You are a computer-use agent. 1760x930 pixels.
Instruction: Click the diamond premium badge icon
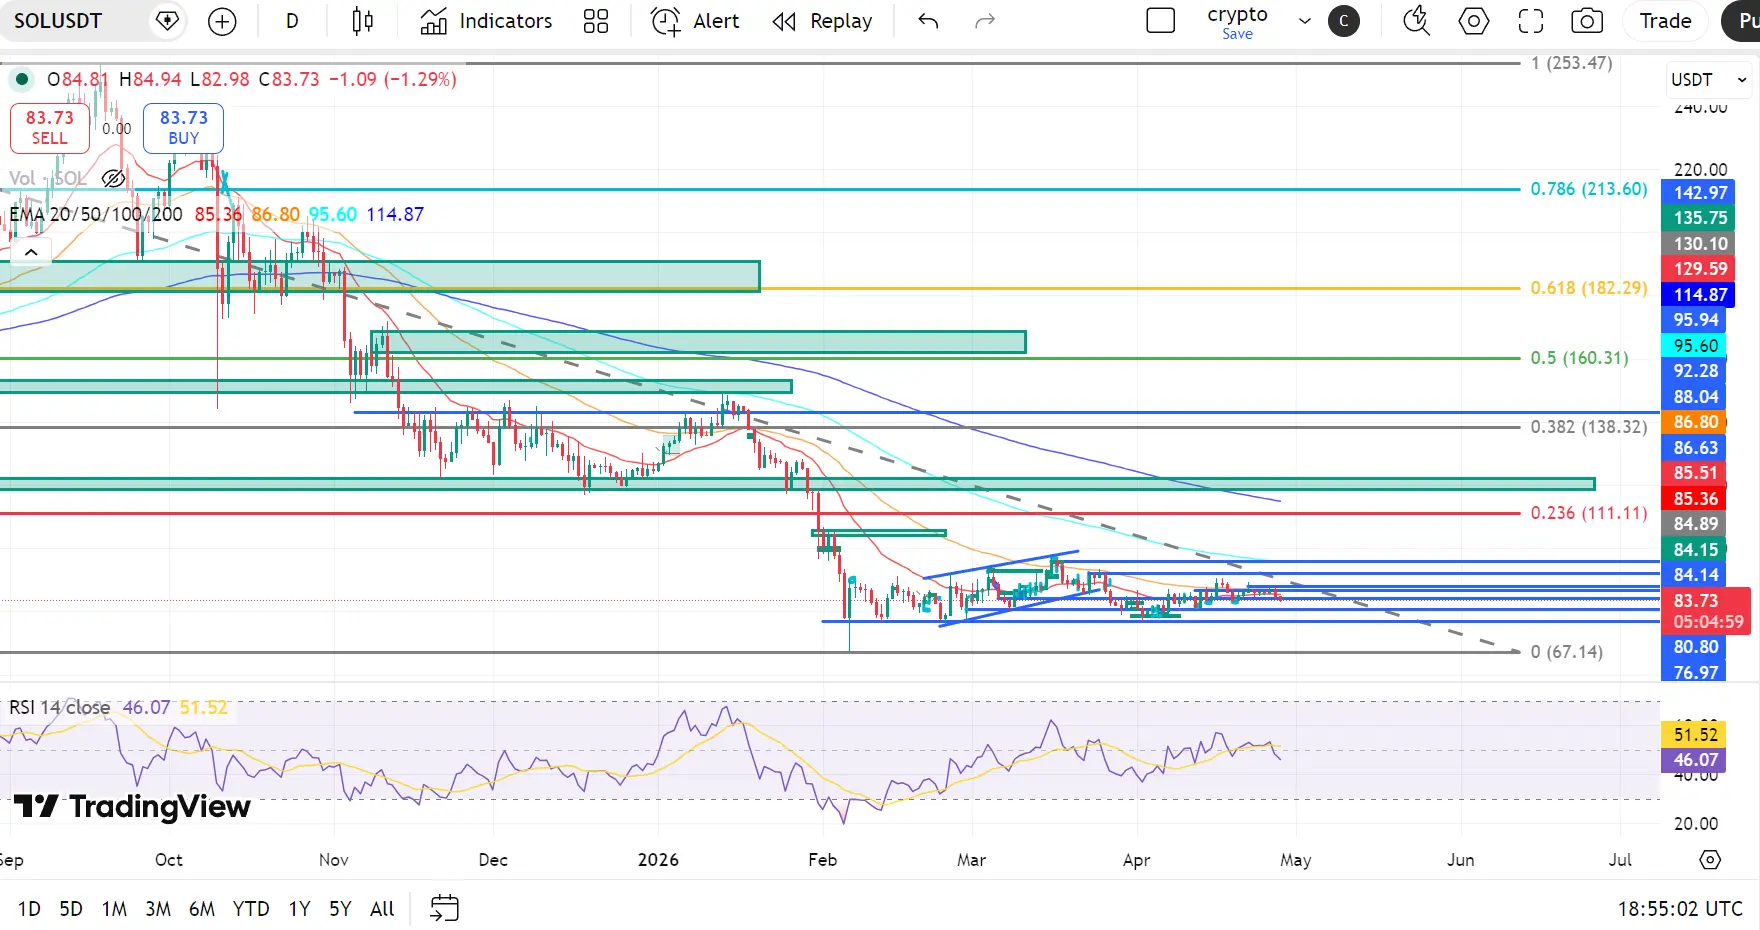click(x=168, y=21)
